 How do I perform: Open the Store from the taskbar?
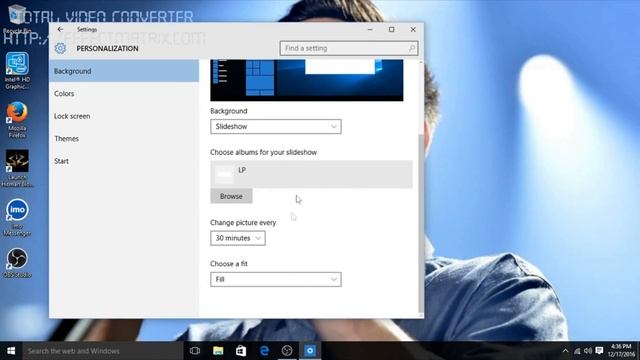click(x=241, y=351)
